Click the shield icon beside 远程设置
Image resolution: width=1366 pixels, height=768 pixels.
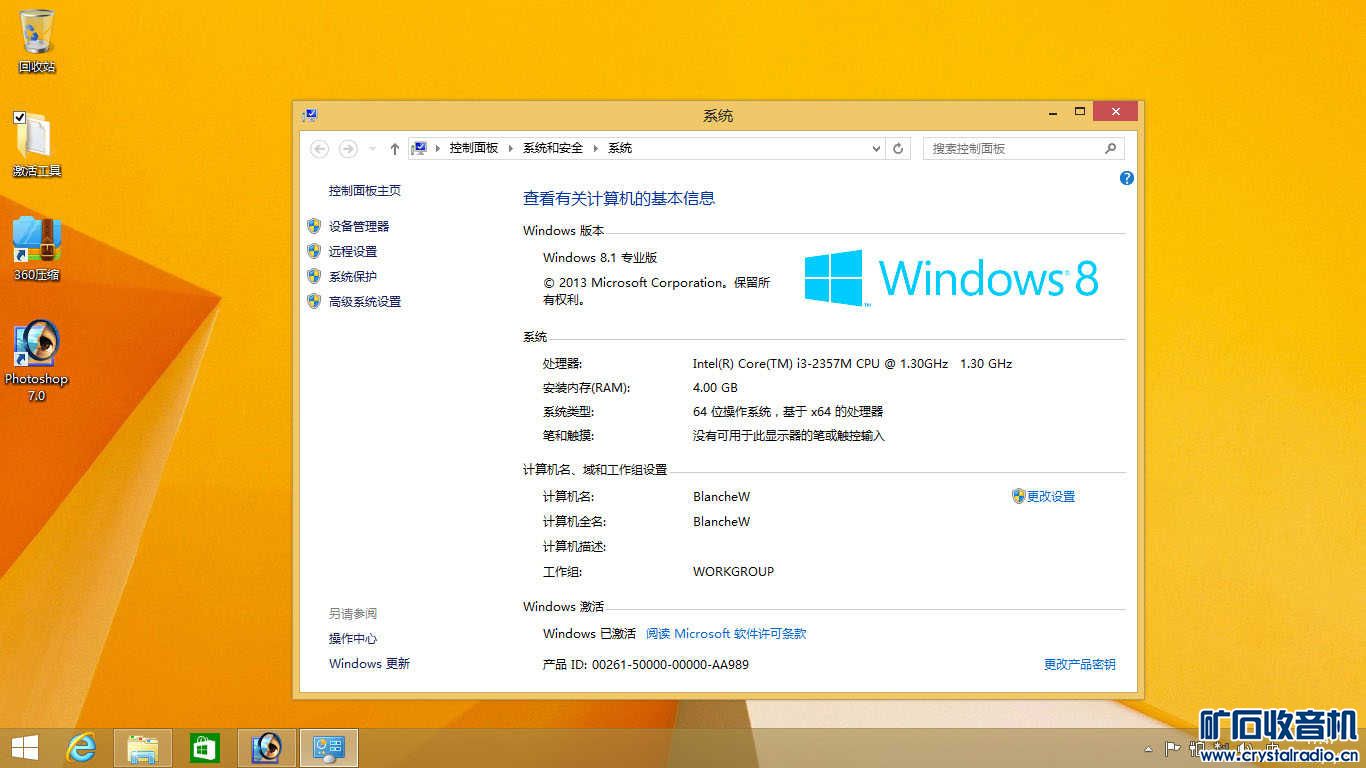(314, 251)
